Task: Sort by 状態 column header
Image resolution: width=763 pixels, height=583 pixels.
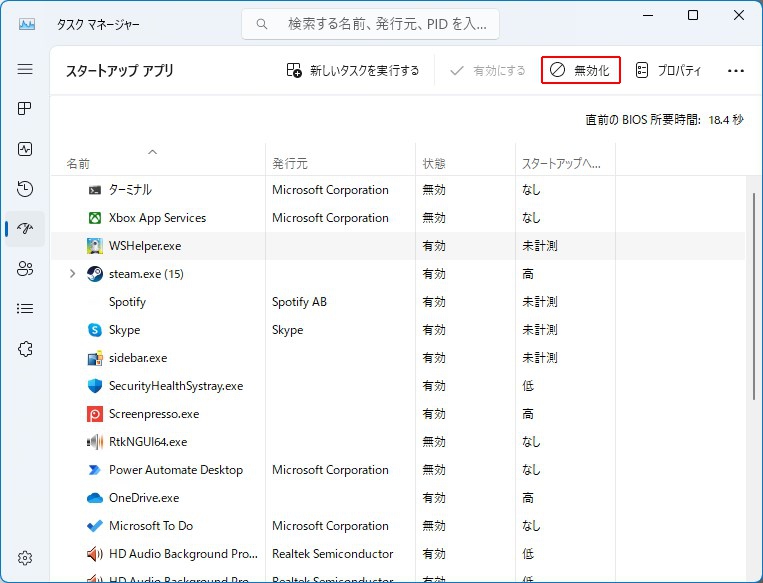Action: click(434, 163)
